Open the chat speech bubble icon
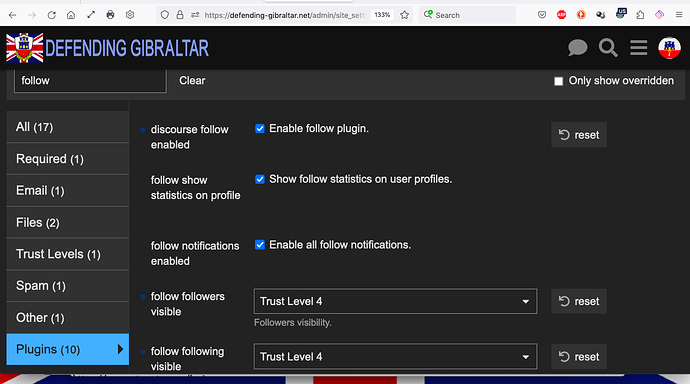Viewport: 690px width, 384px height. (x=577, y=48)
